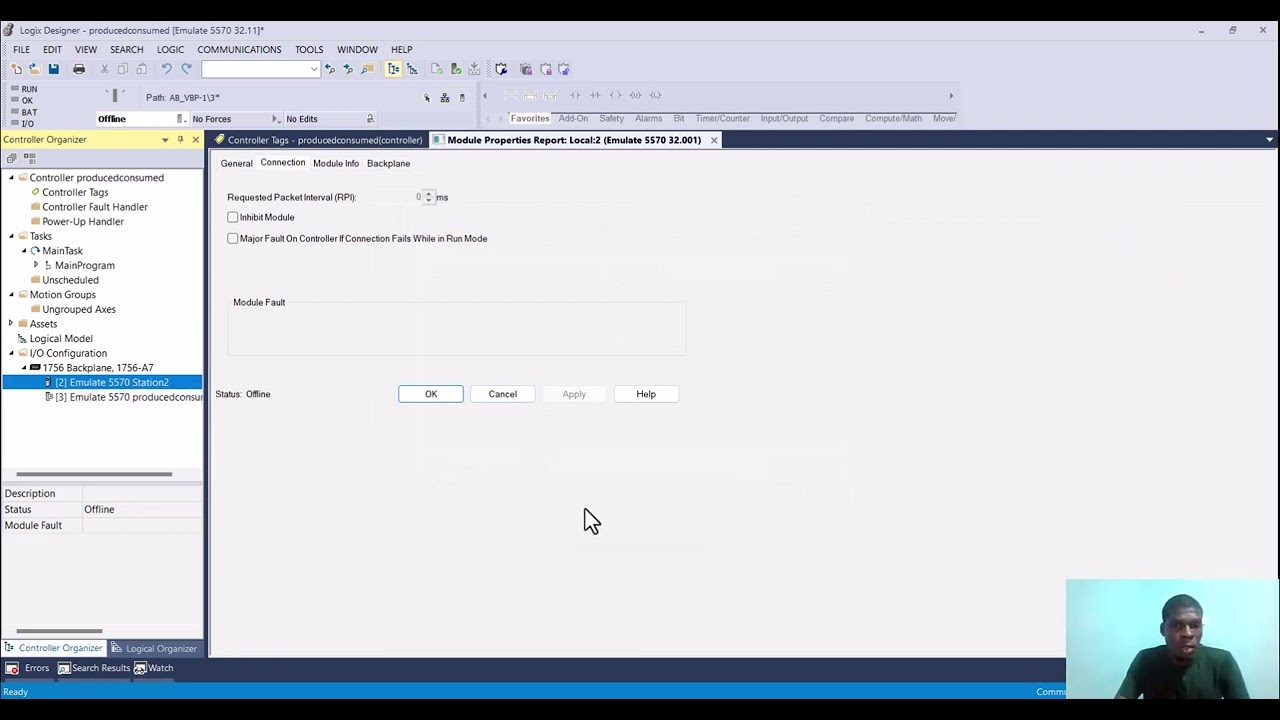Select the Timer/Counter instruction tab
Image resolution: width=1280 pixels, height=720 pixels.
point(722,118)
